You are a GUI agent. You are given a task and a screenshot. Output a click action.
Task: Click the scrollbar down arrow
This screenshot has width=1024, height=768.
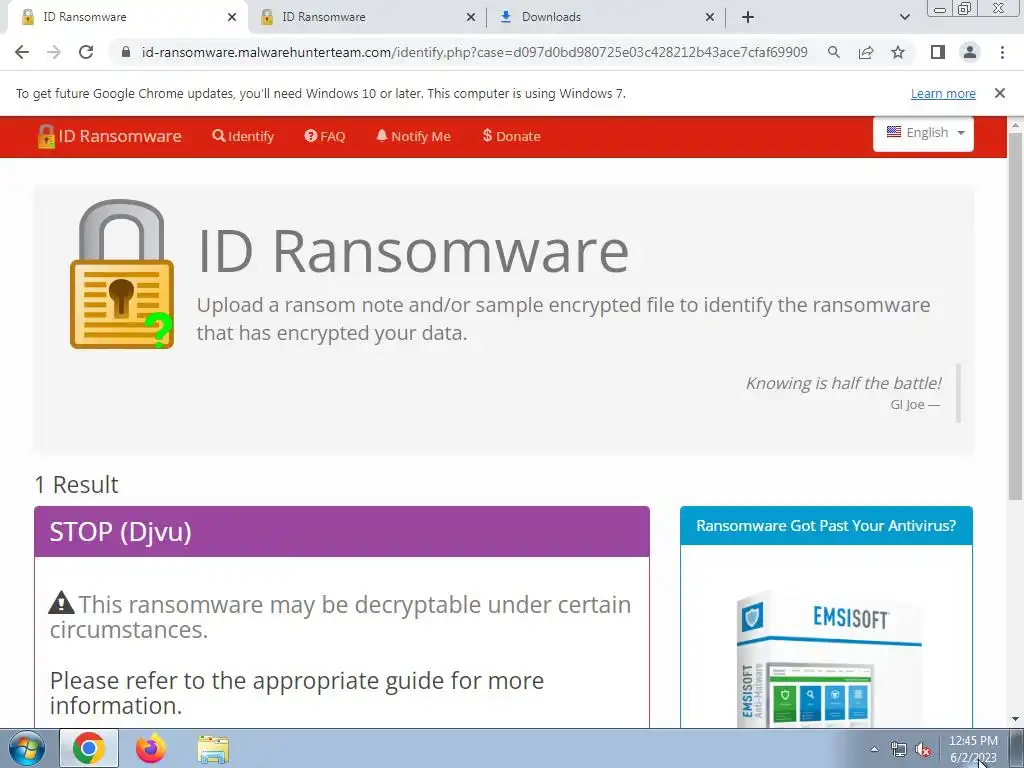pyautogui.click(x=1016, y=719)
